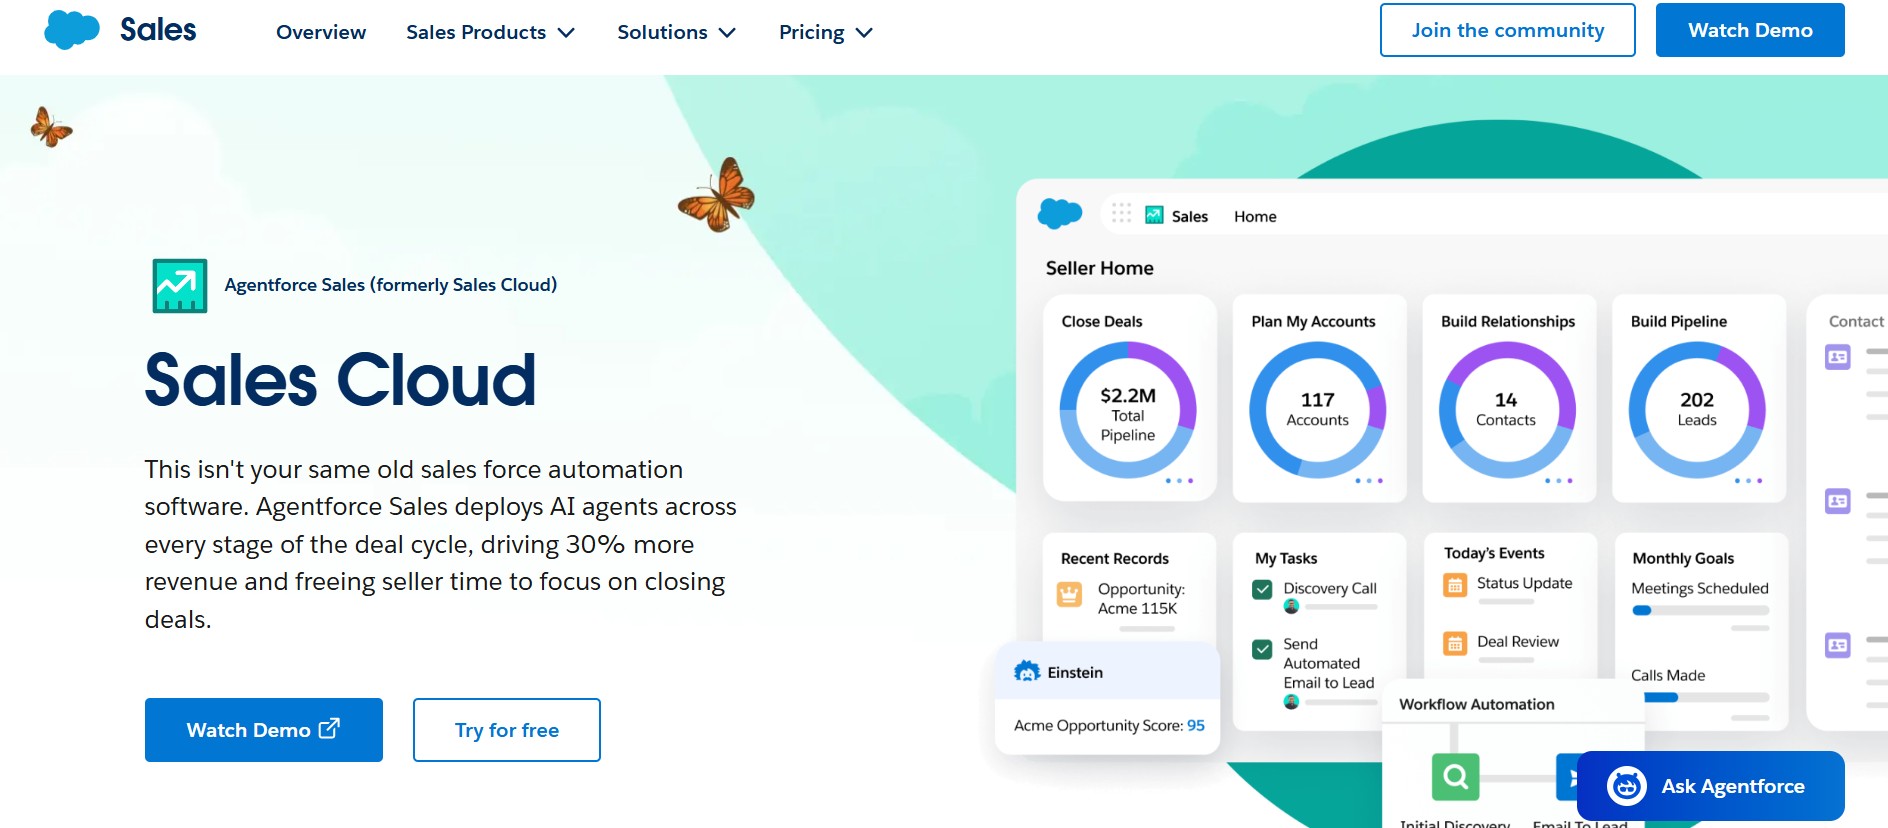Expand the Sales Products dropdown menu
The height and width of the screenshot is (828, 1888).
click(490, 32)
